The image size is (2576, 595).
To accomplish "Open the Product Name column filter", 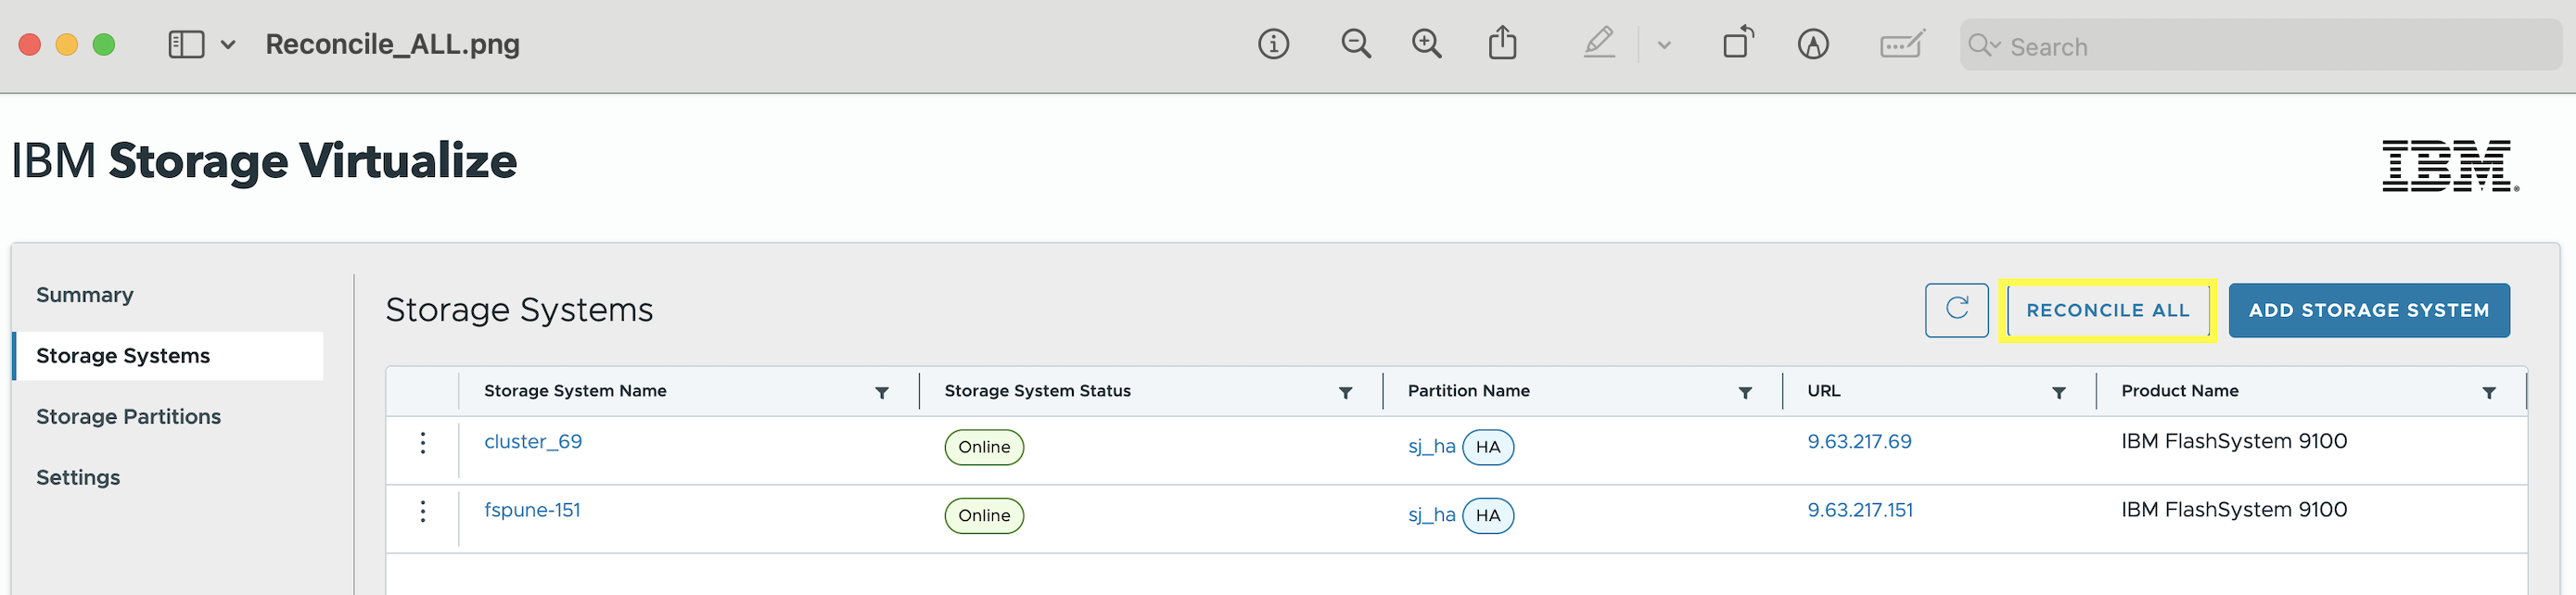I will point(2488,393).
